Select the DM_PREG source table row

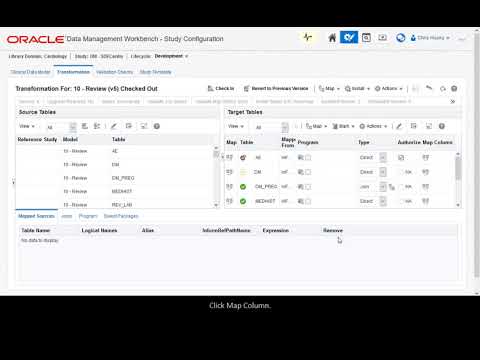click(114, 178)
